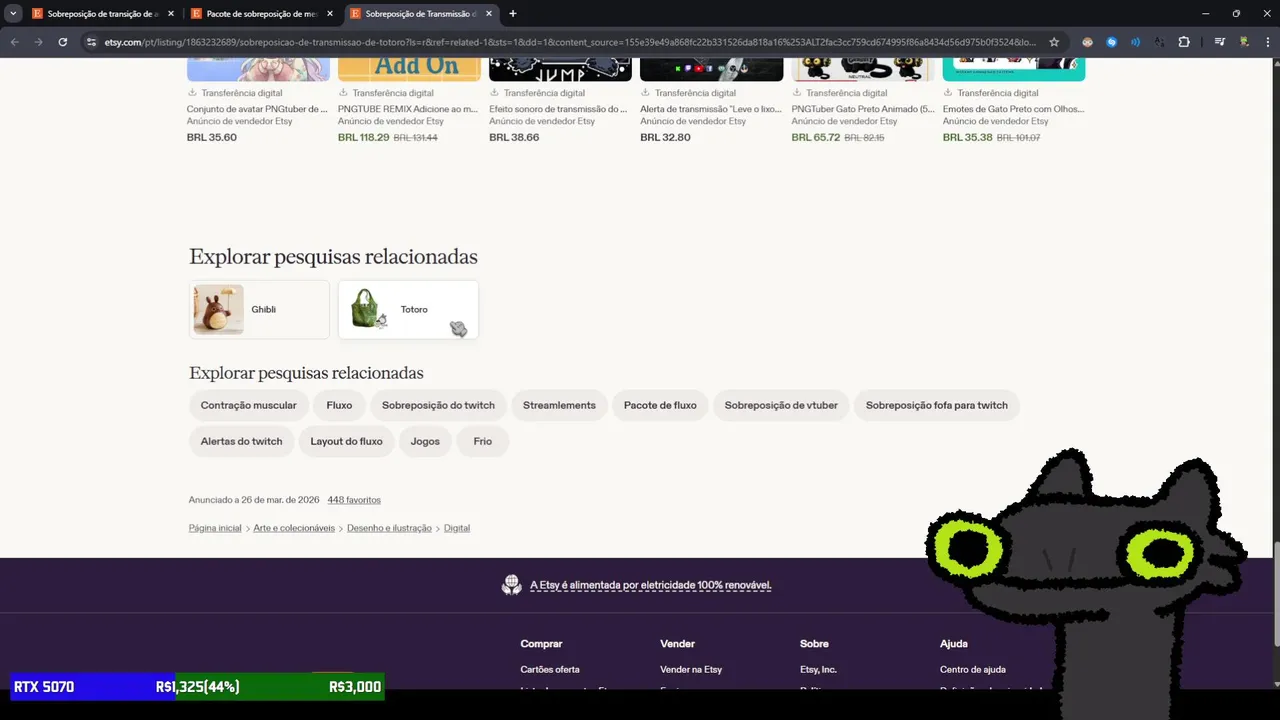Close the Sobreposição de transição tab

click(x=171, y=14)
